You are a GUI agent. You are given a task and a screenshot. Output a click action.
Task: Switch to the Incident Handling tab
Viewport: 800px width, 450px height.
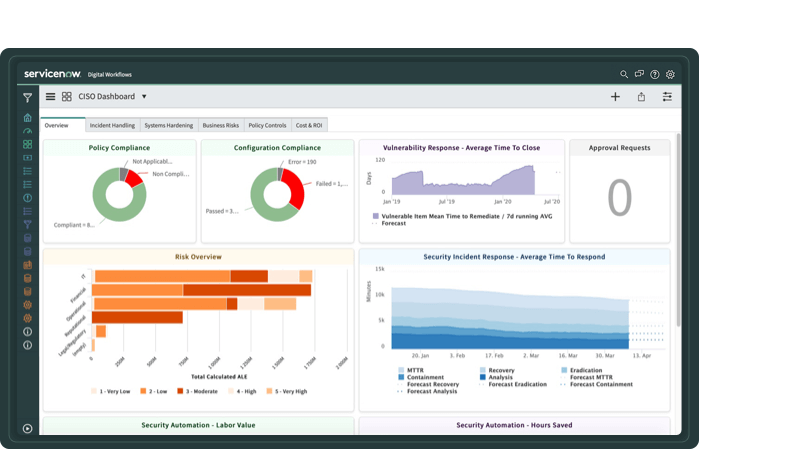[x=112, y=125]
